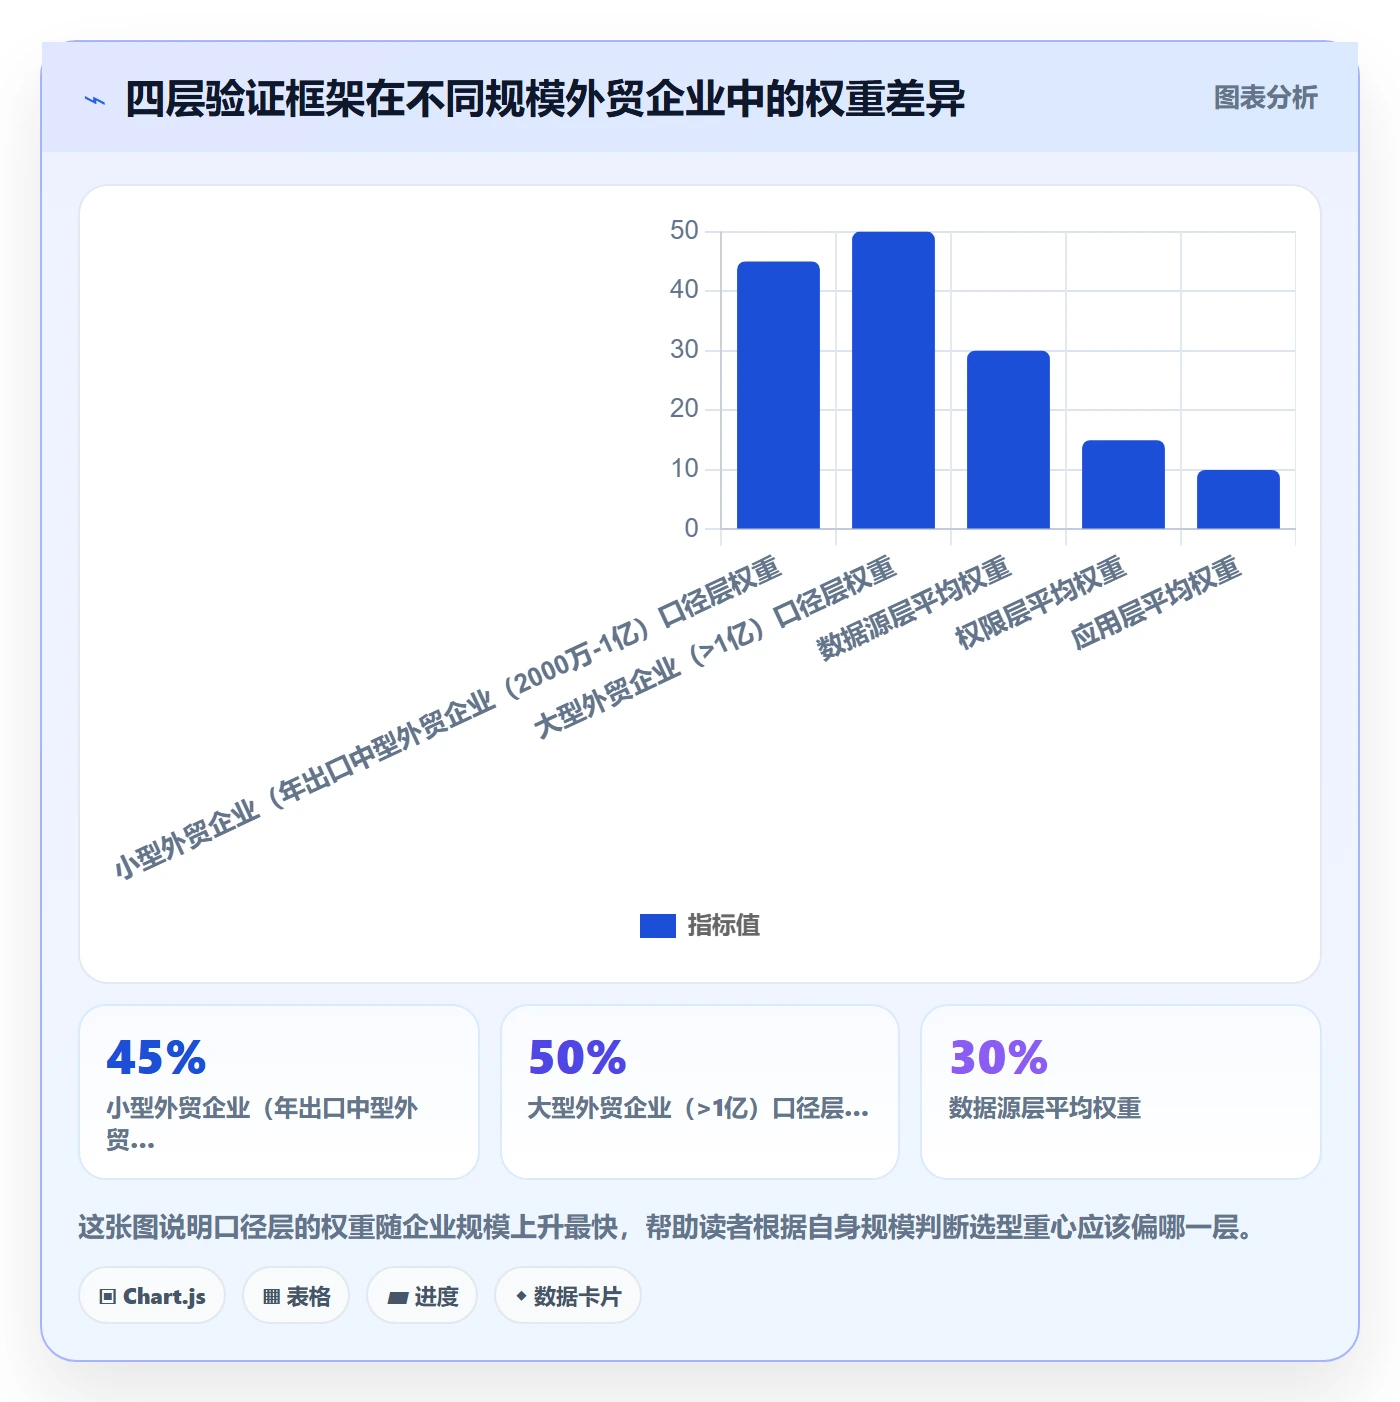Click the 大型外贸企业 axis label

point(715,648)
